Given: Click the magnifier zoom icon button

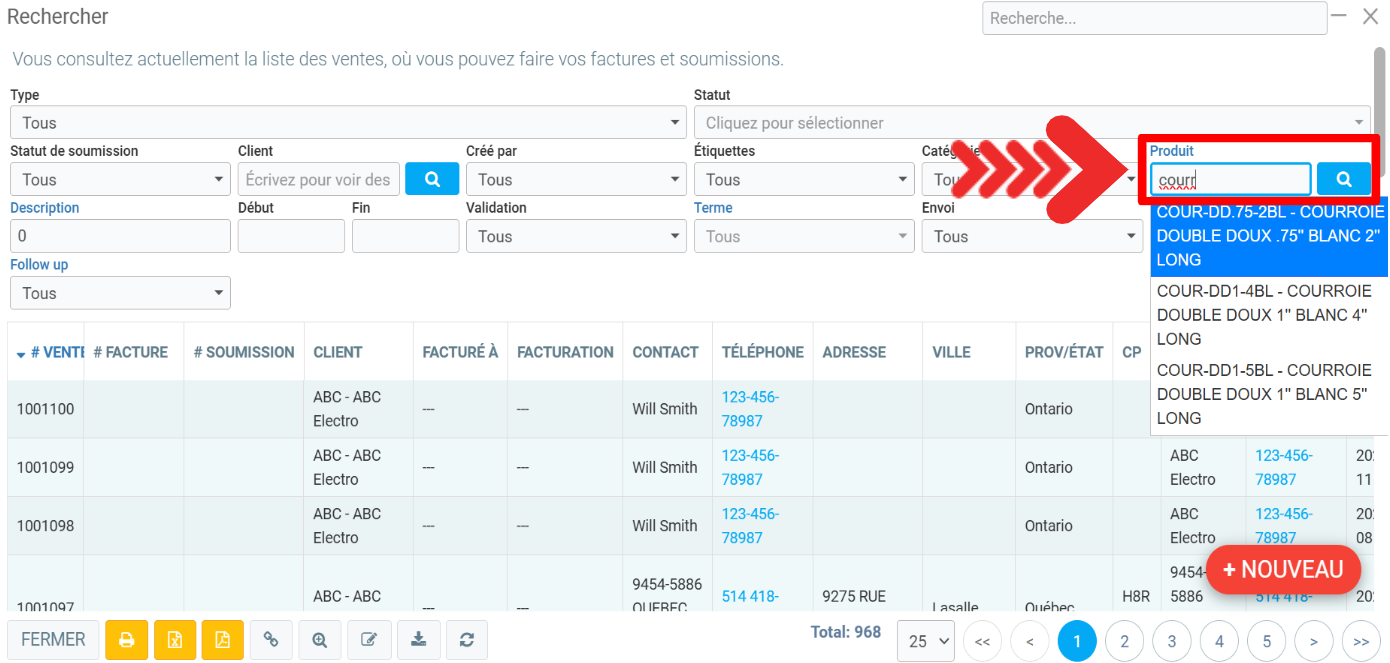Looking at the screenshot, I should coord(320,640).
